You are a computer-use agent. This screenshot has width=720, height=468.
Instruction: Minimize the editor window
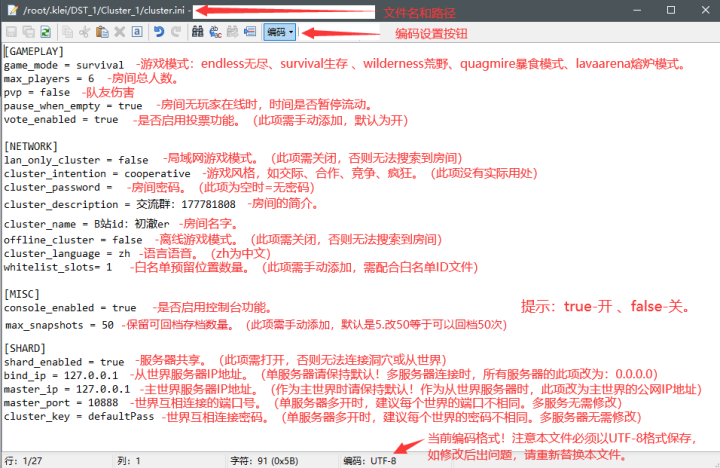[637, 10]
